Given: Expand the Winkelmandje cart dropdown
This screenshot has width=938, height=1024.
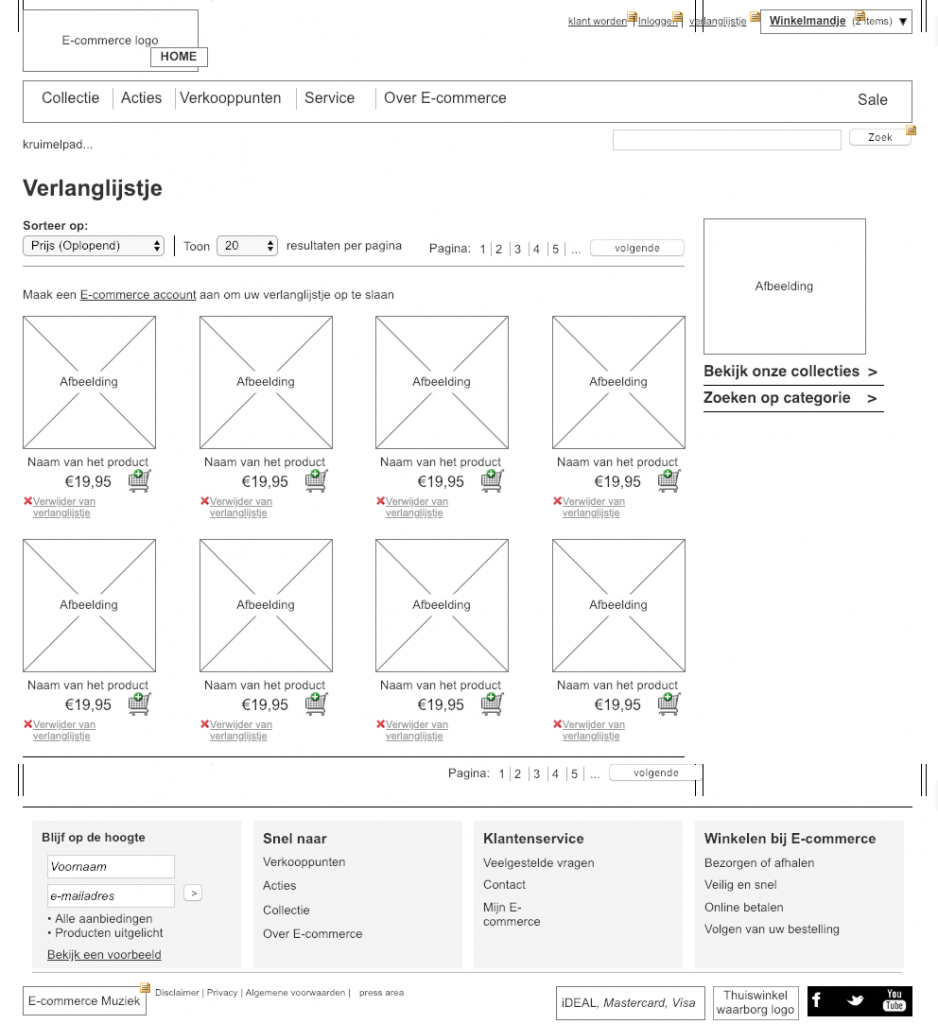Looking at the screenshot, I should [903, 22].
